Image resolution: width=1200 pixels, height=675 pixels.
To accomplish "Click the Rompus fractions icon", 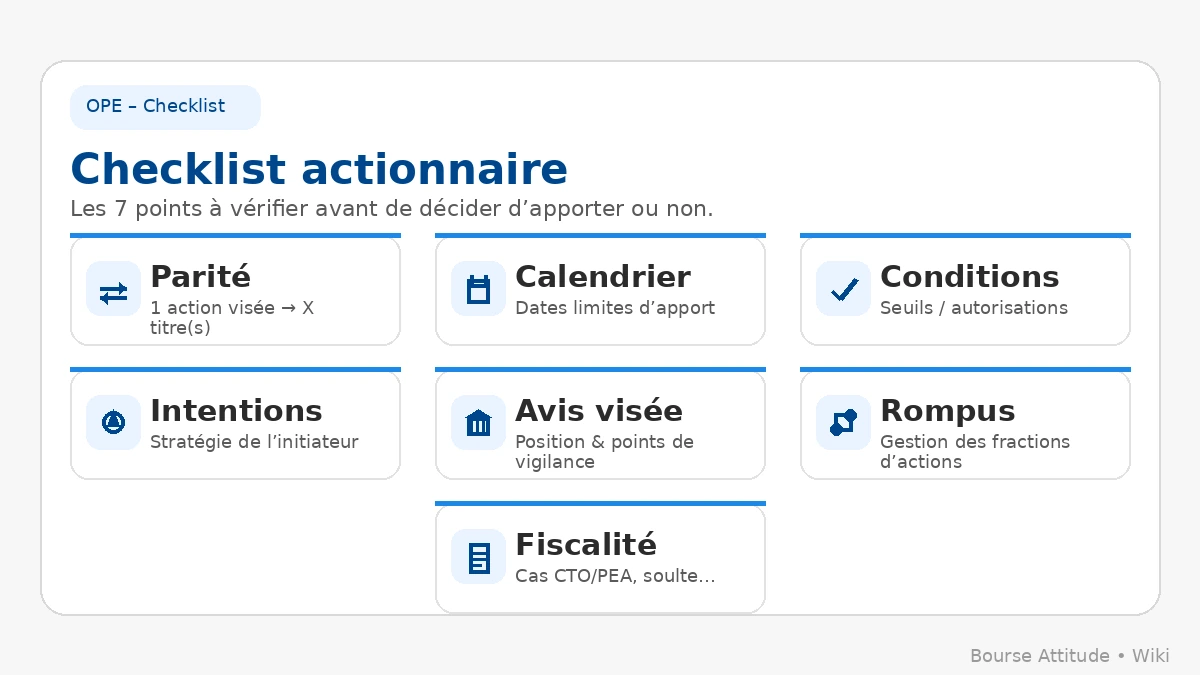I will 843,423.
